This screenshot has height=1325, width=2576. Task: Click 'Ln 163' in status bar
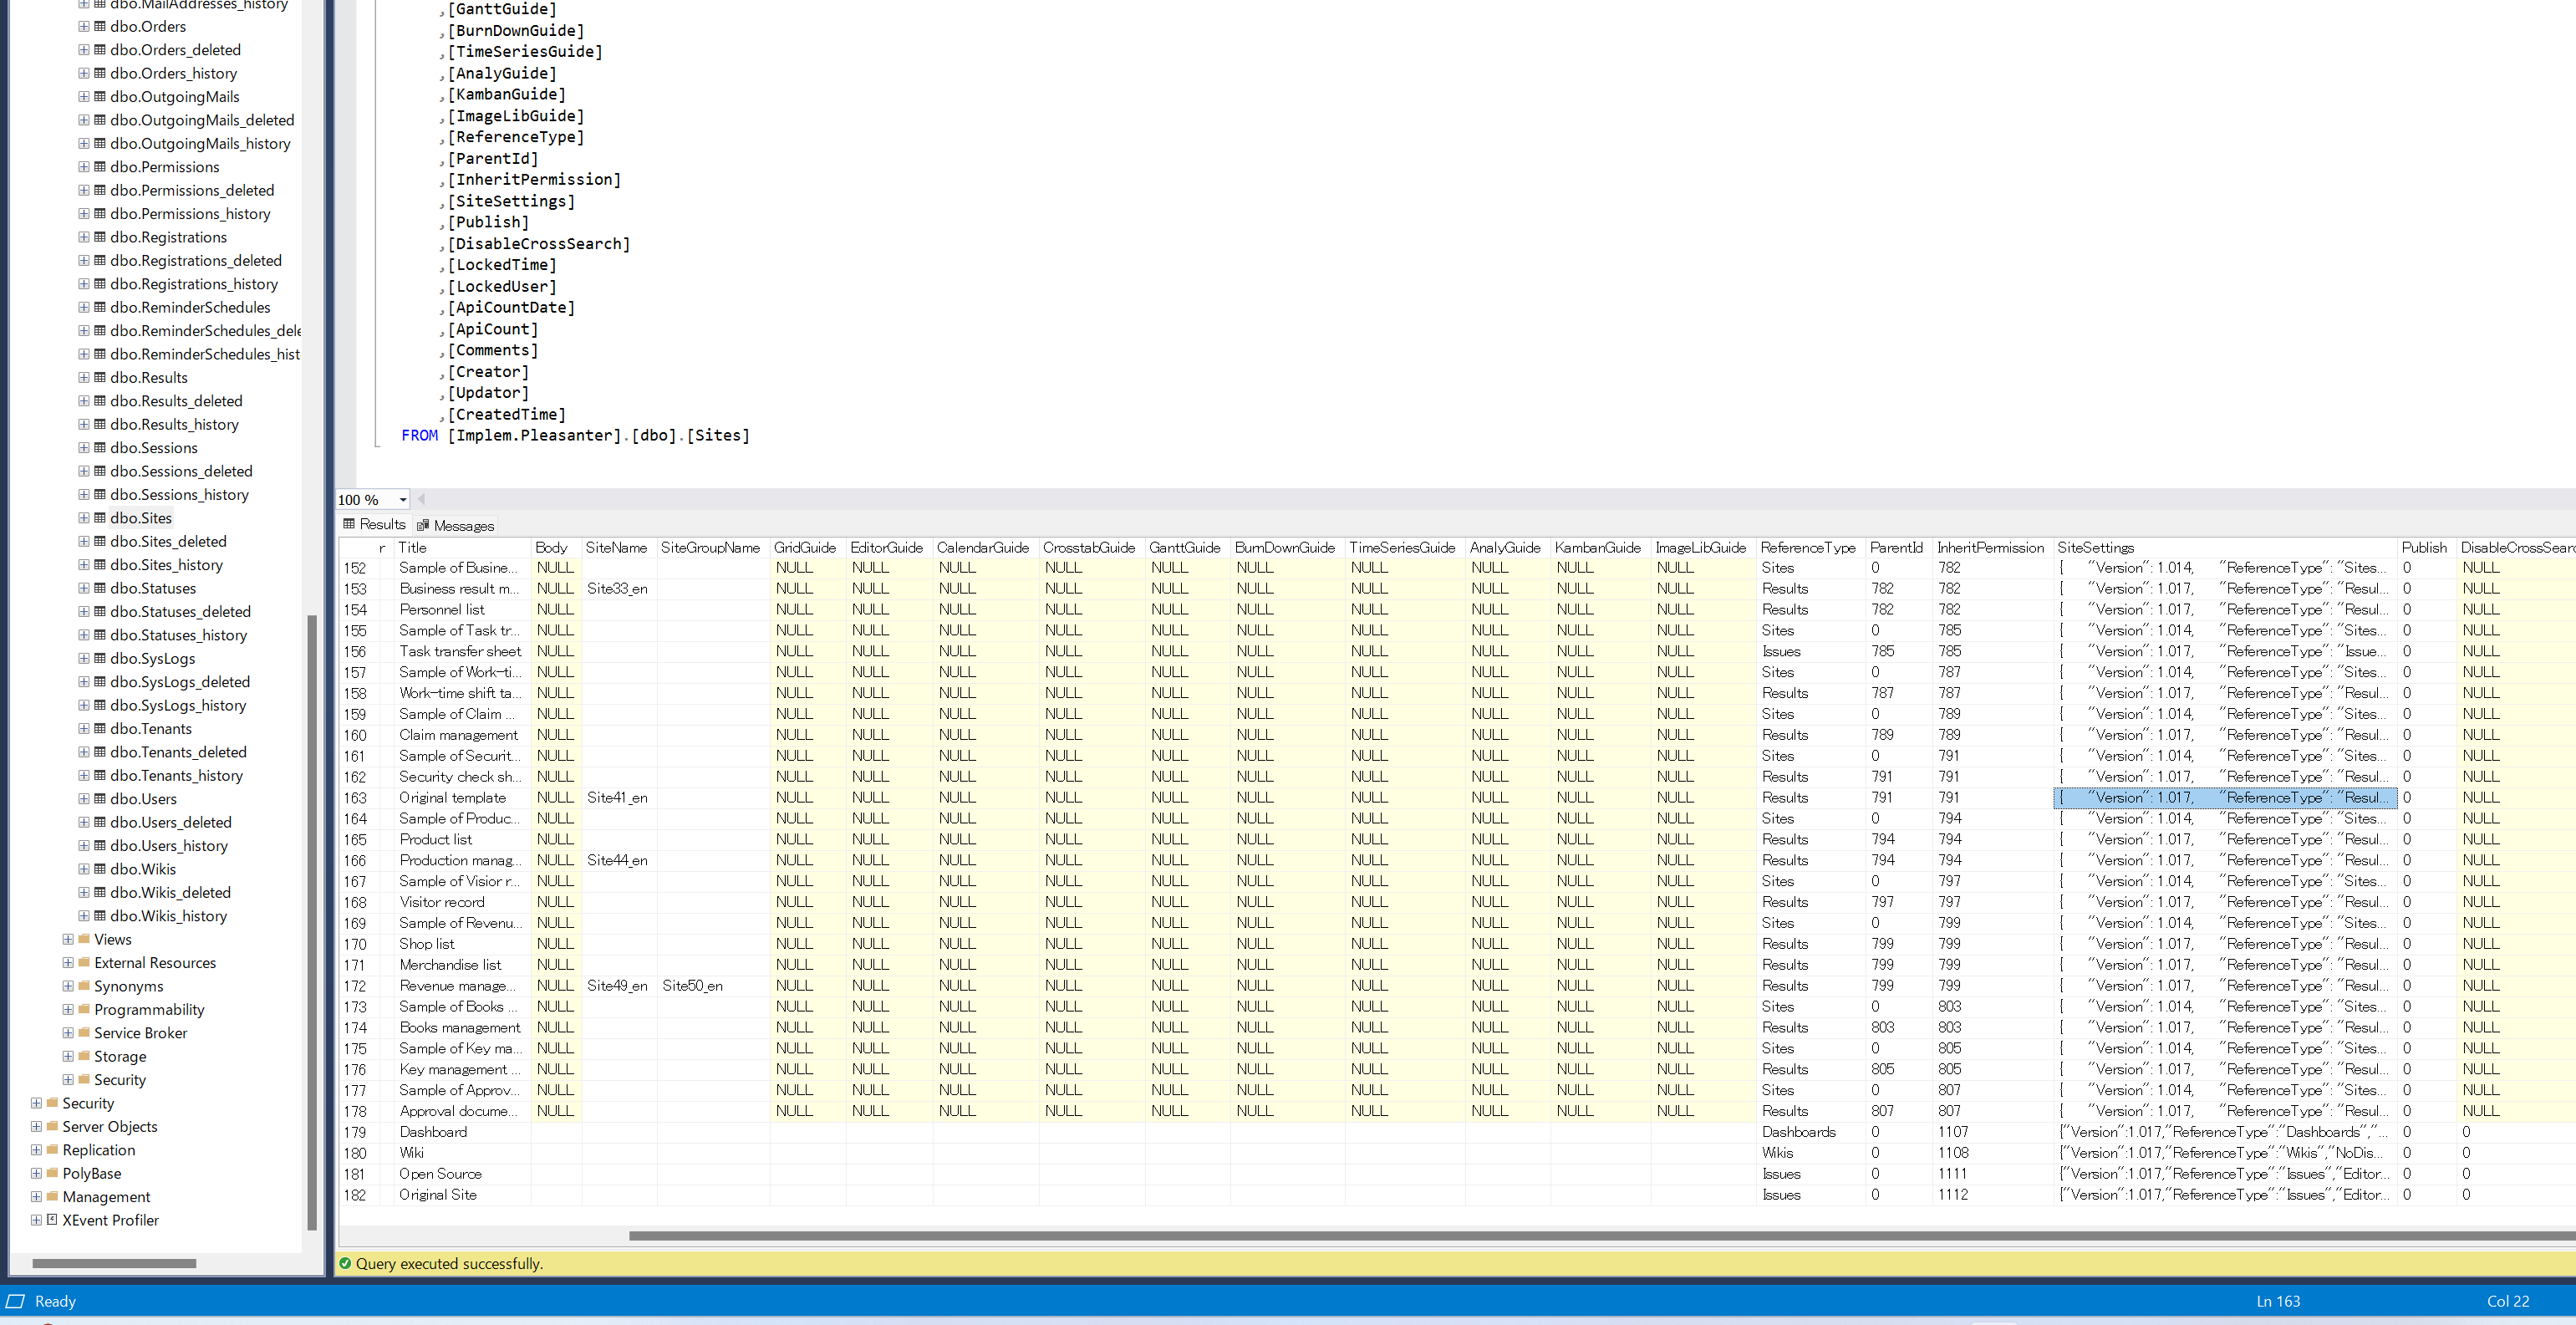[x=2278, y=1301]
